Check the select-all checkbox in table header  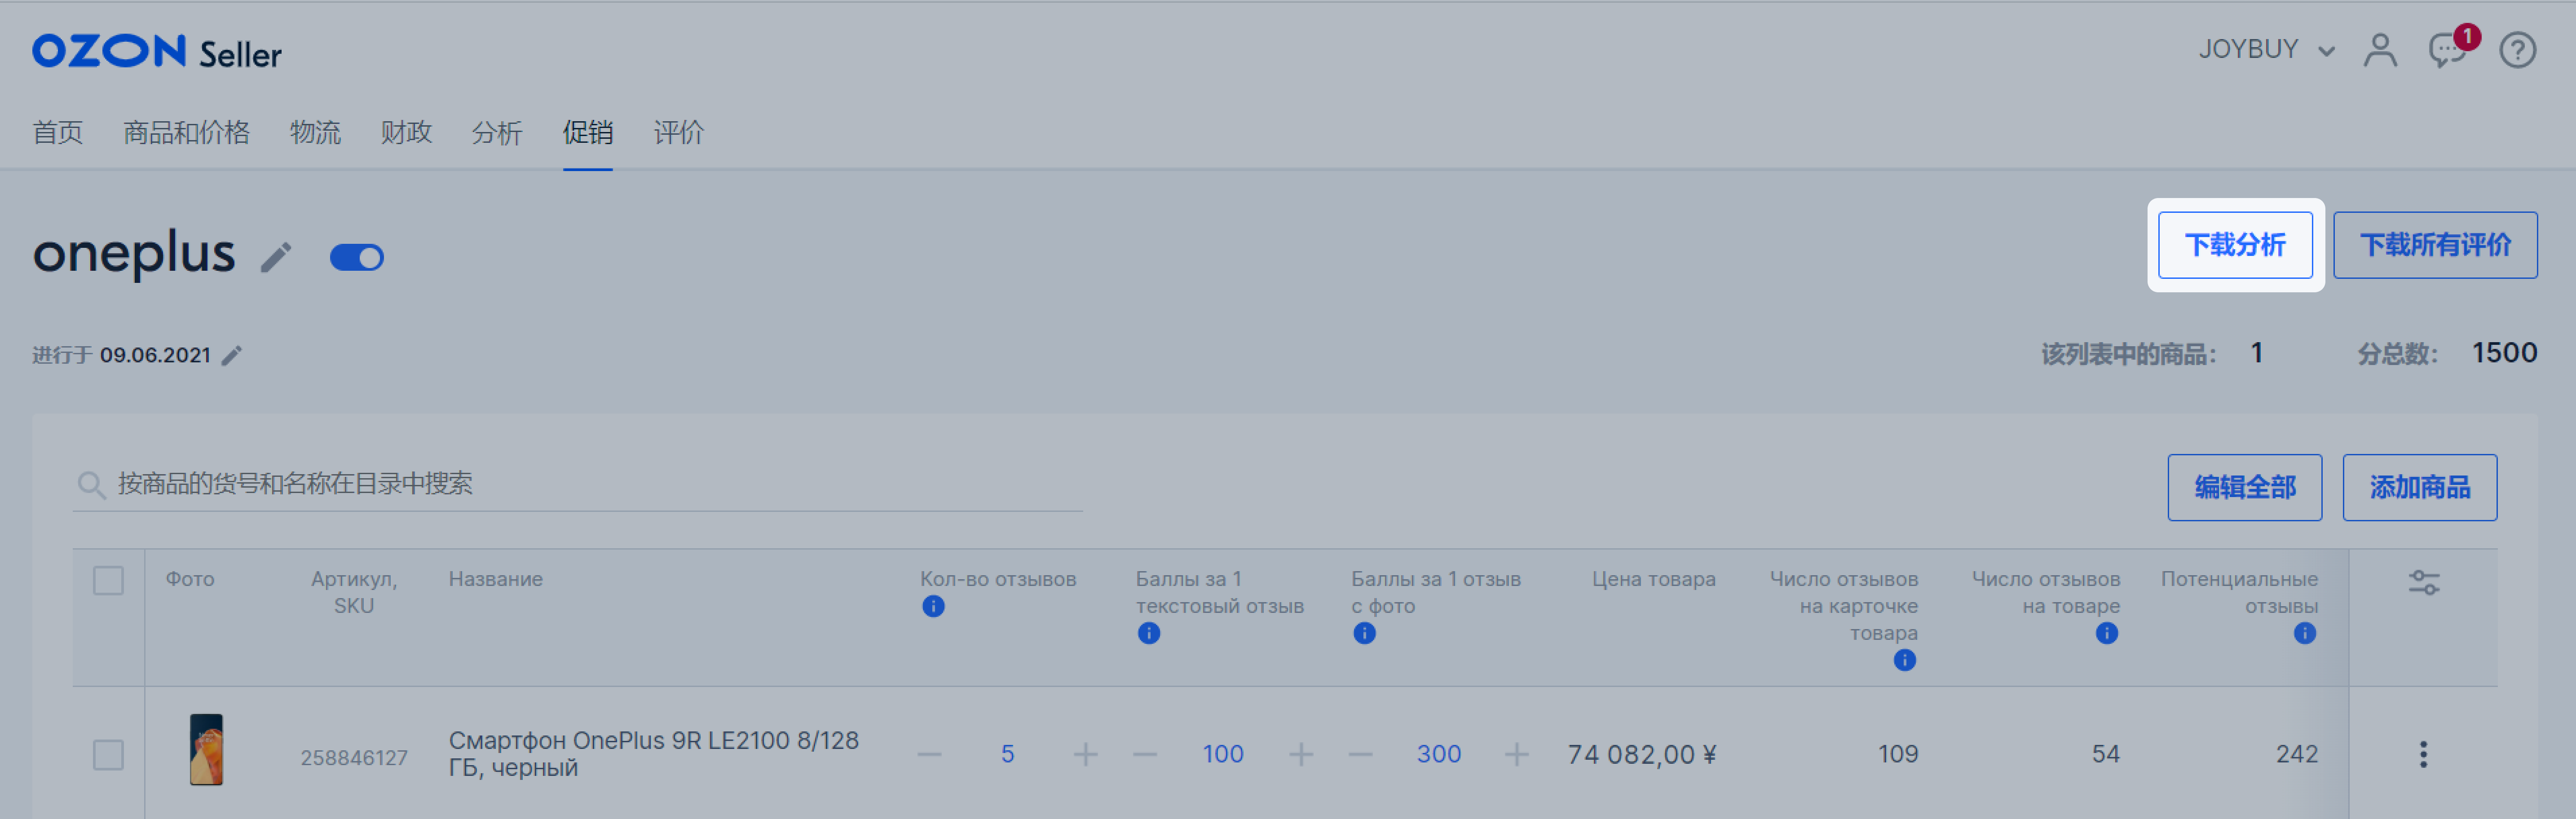pos(108,580)
